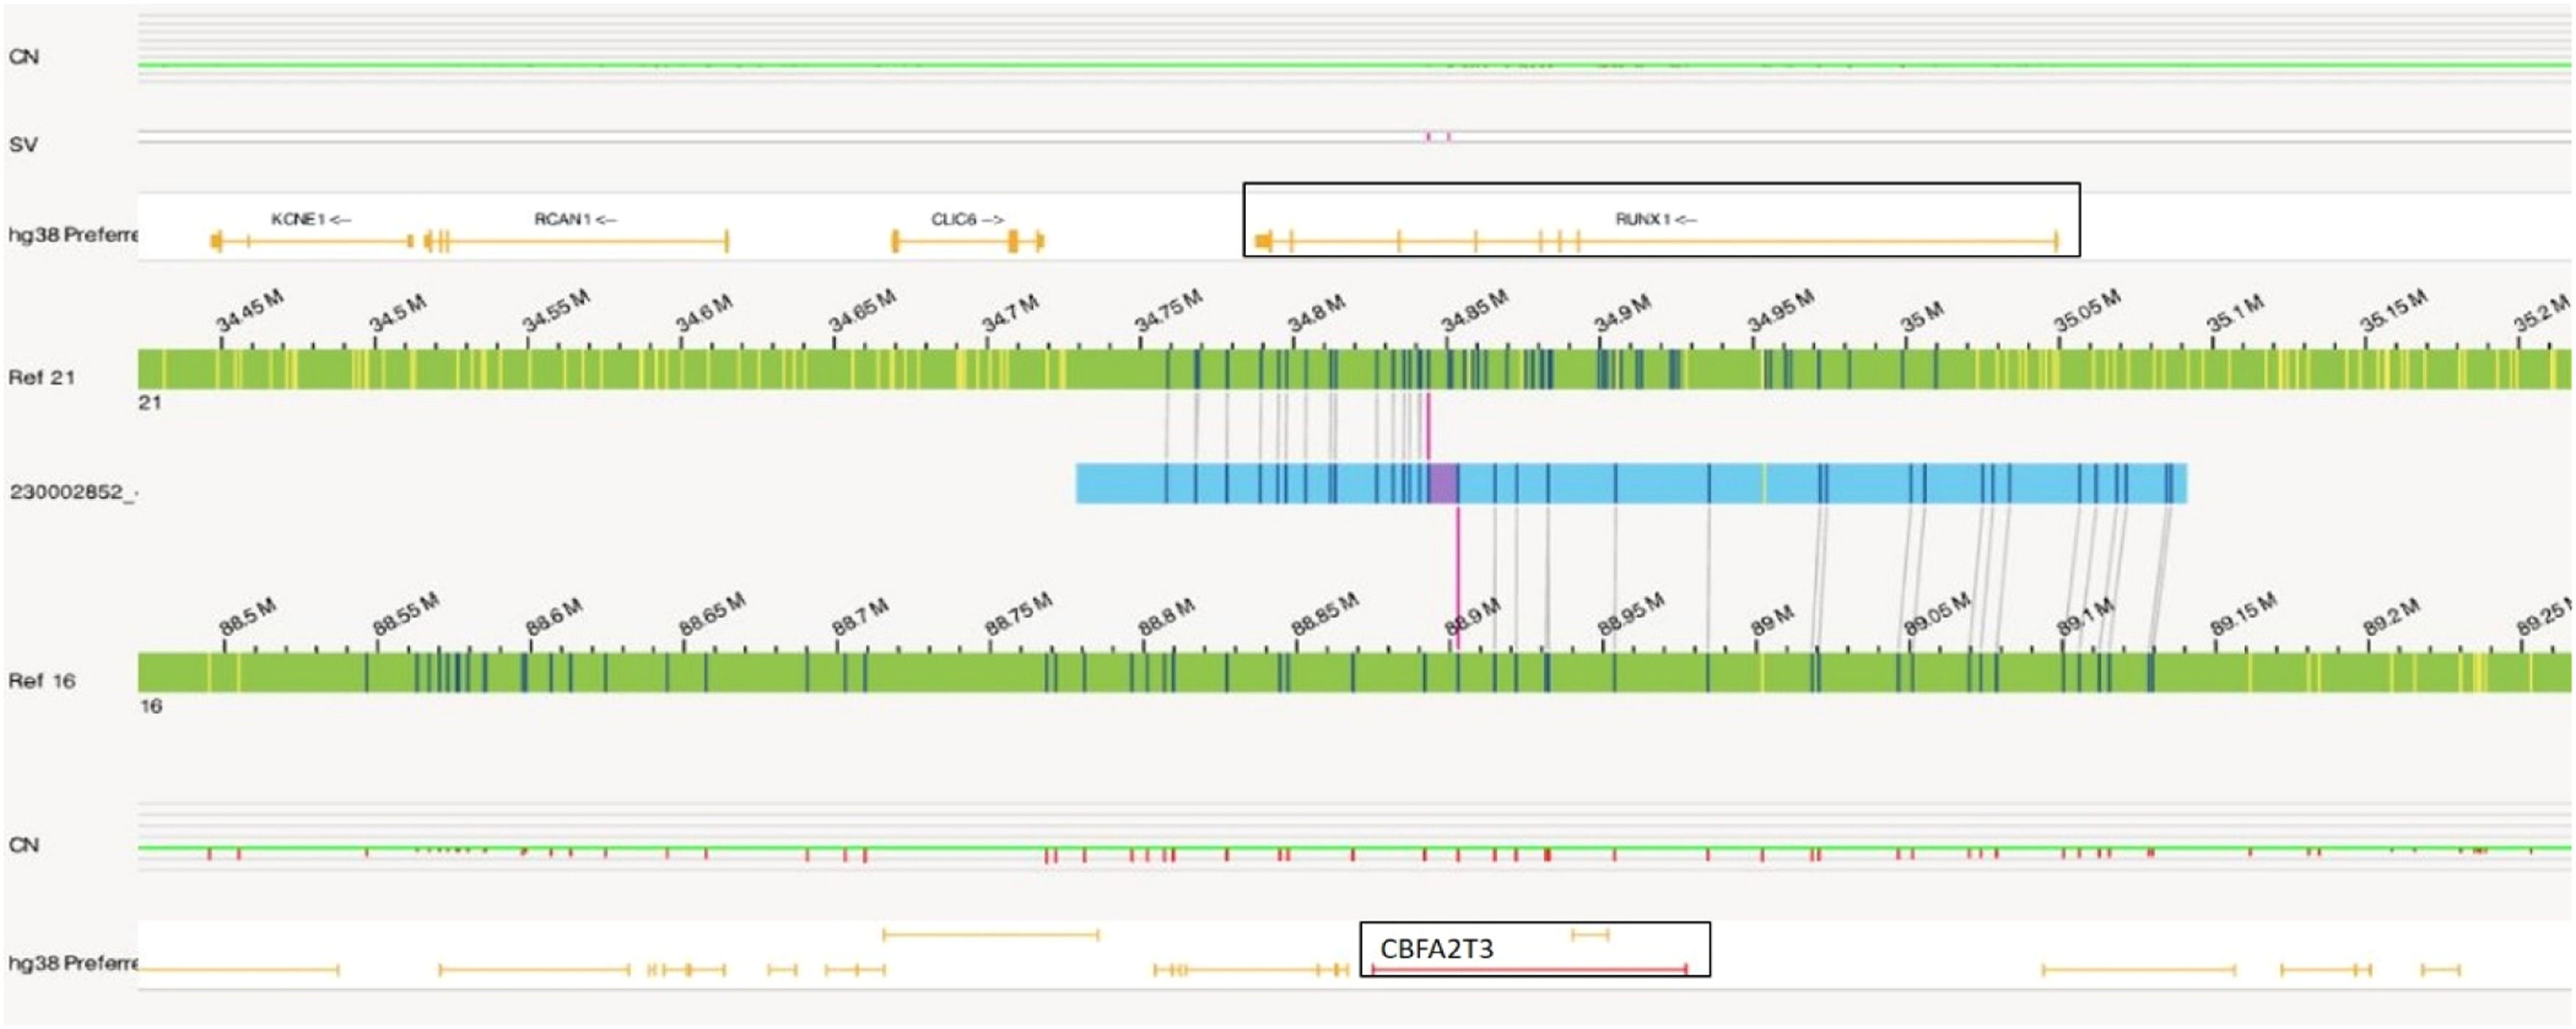Click the Ref 16 track label
Viewport: 2576px width, 1029px height.
(x=41, y=681)
